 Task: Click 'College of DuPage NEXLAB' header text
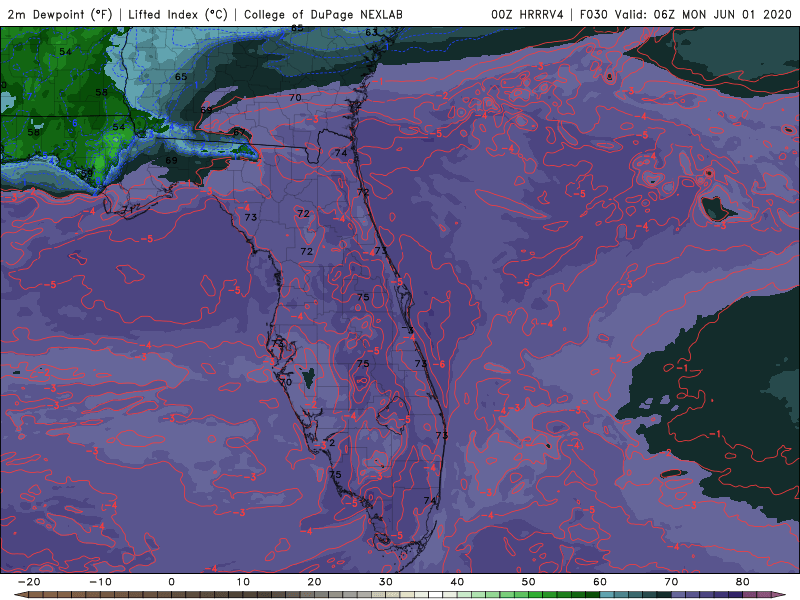click(323, 15)
